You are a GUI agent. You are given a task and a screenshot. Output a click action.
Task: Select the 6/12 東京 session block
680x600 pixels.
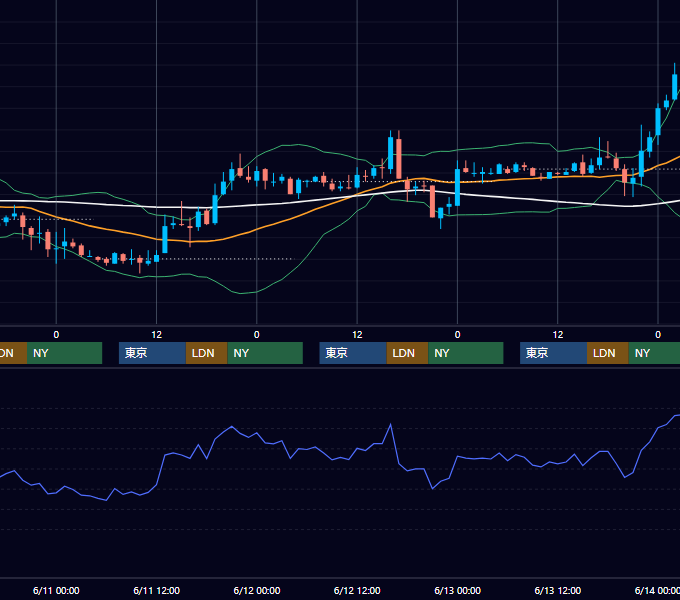point(353,353)
